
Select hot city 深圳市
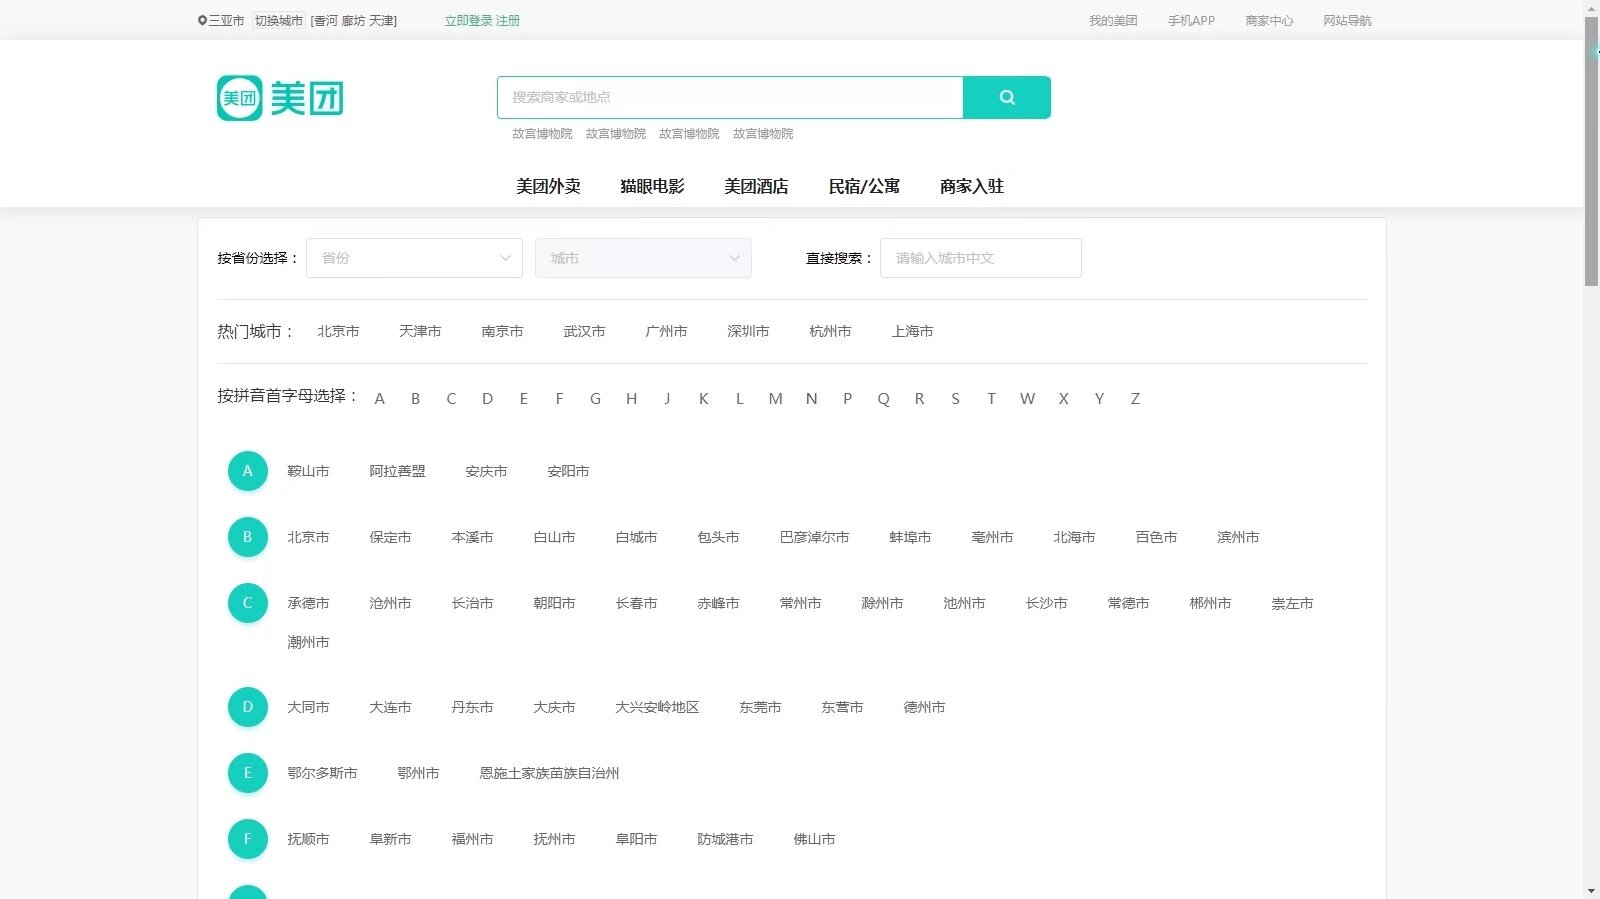click(748, 331)
